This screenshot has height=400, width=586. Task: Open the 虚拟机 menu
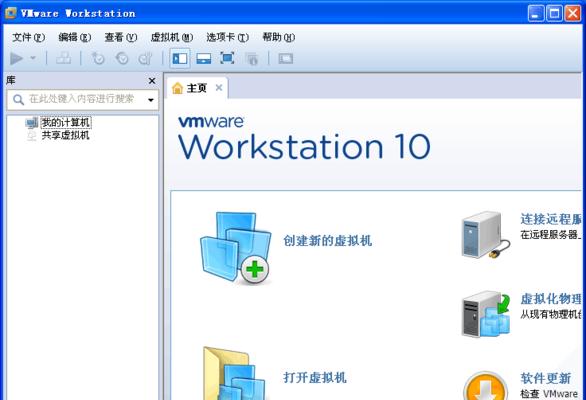tap(172, 37)
